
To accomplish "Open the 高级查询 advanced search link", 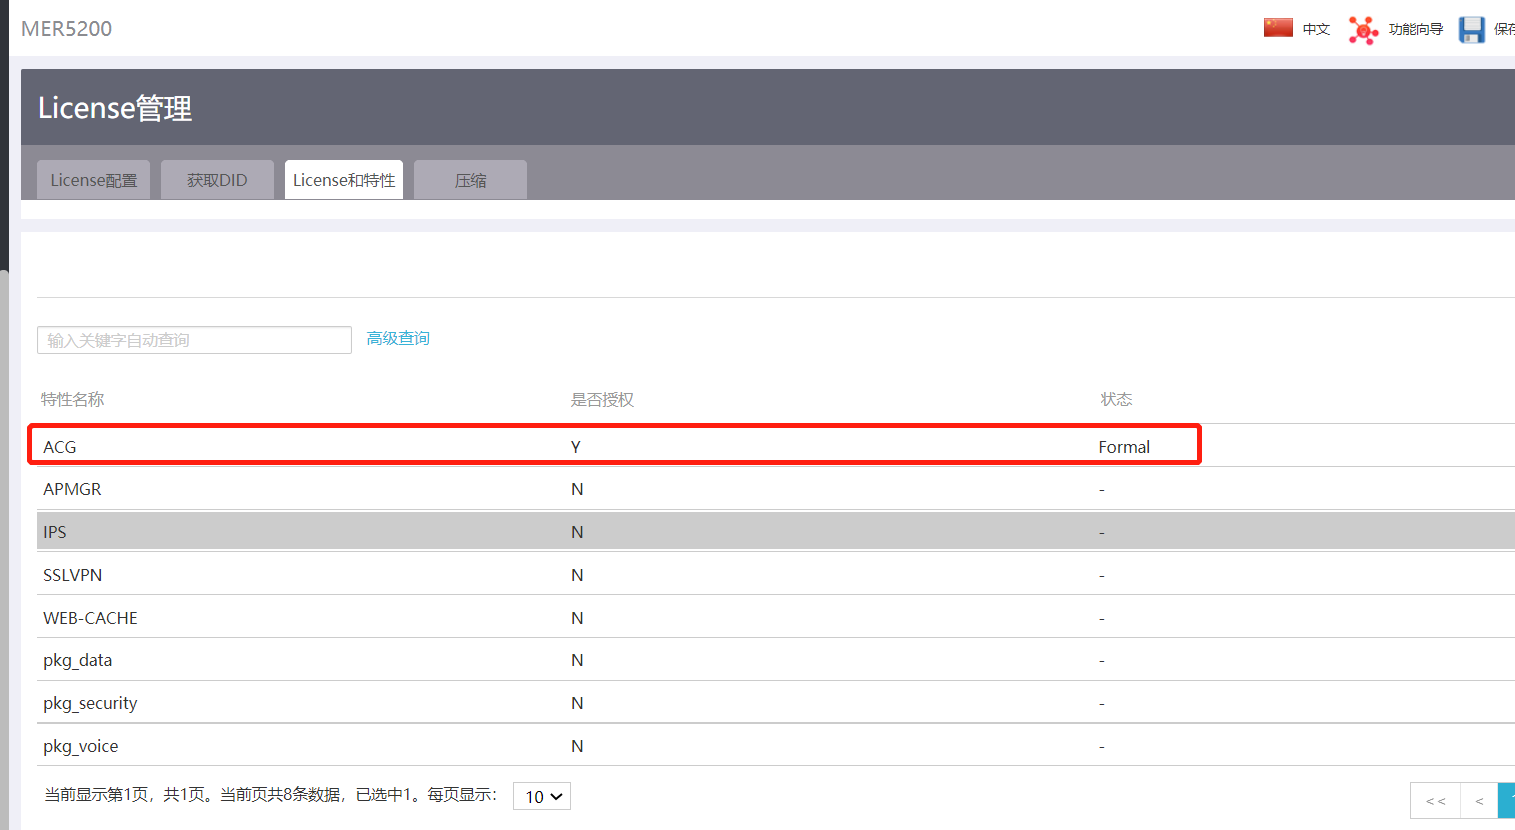I will 398,339.
